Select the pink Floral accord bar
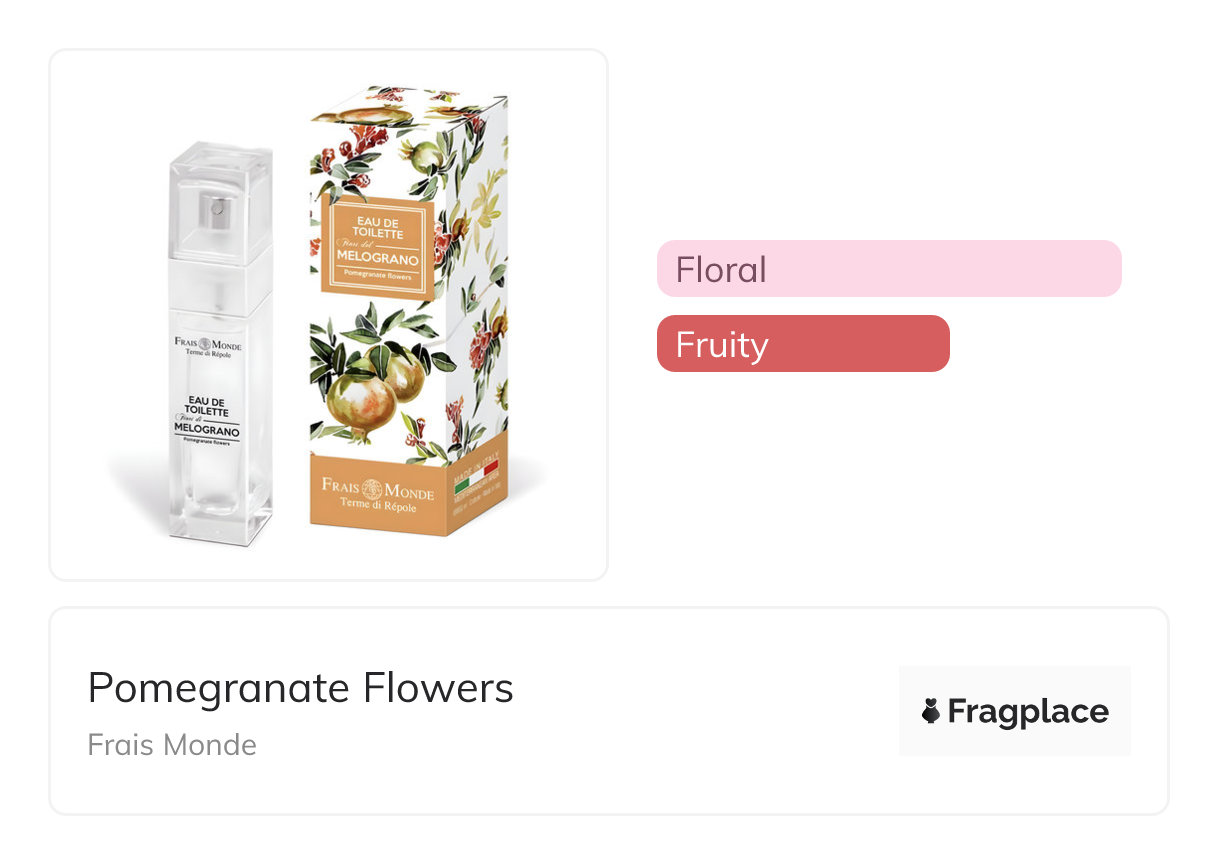This screenshot has width=1218, height=864. 888,269
